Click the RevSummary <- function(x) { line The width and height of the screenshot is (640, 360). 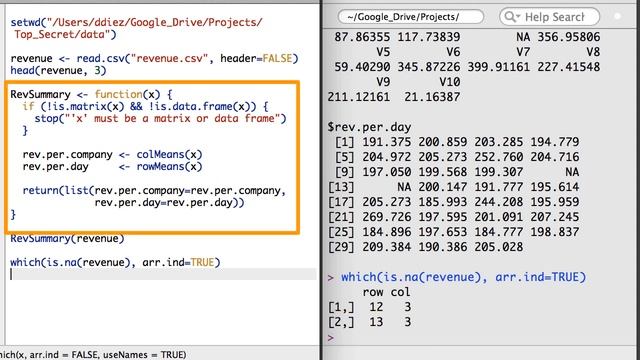click(x=91, y=94)
